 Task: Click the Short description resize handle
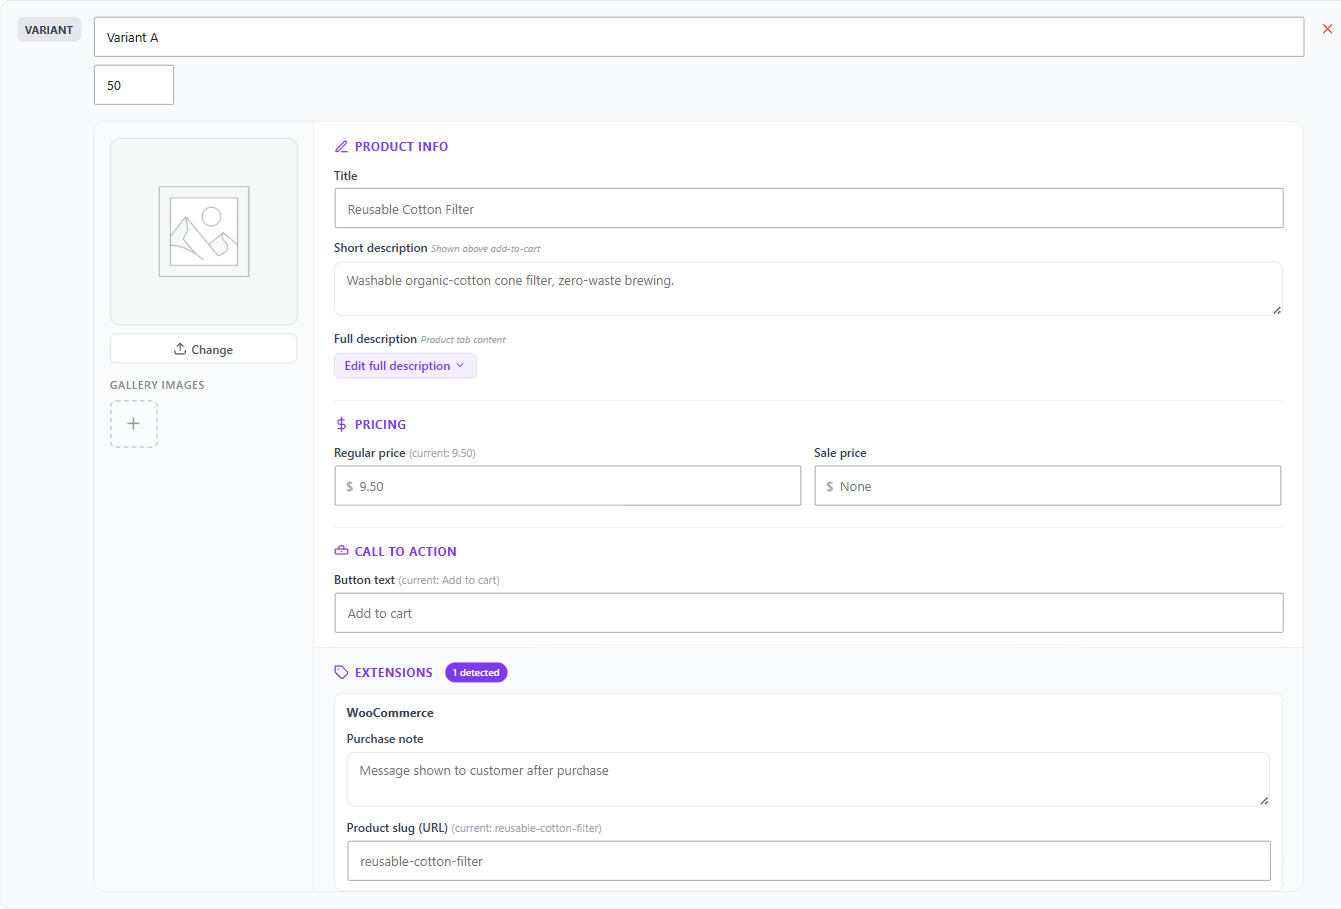tap(1277, 310)
